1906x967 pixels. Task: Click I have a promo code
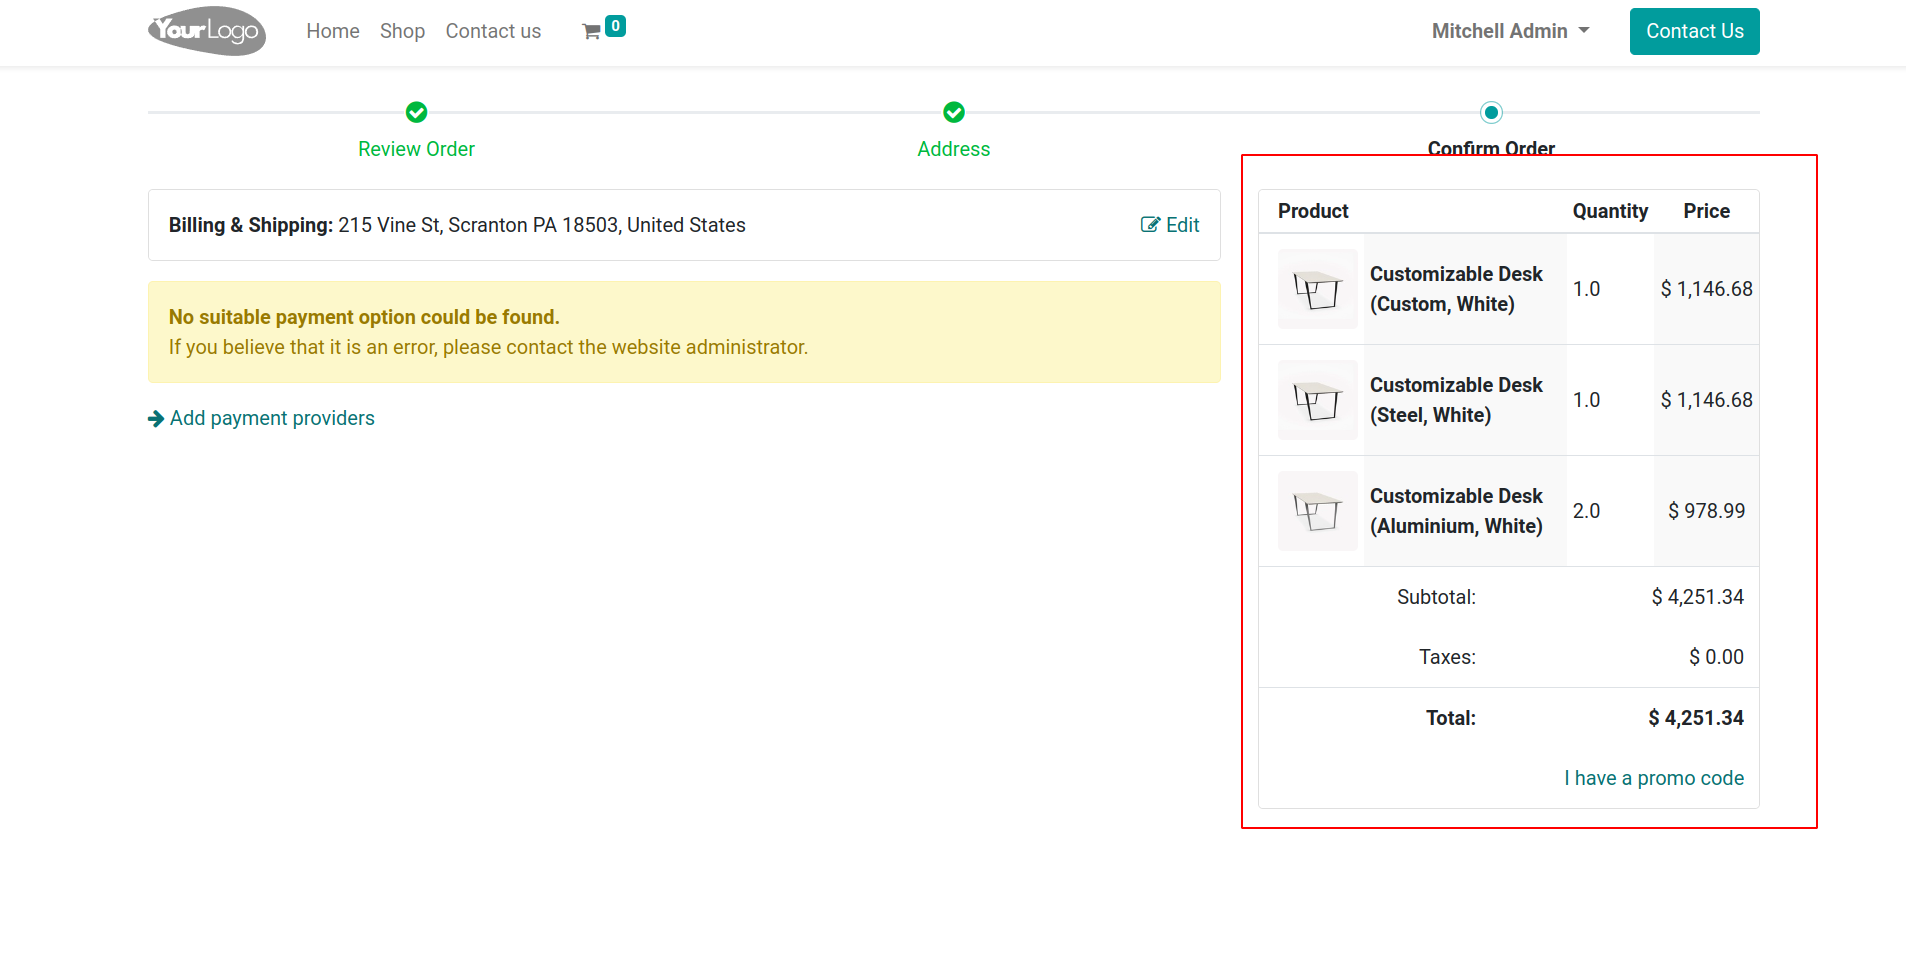click(1654, 778)
